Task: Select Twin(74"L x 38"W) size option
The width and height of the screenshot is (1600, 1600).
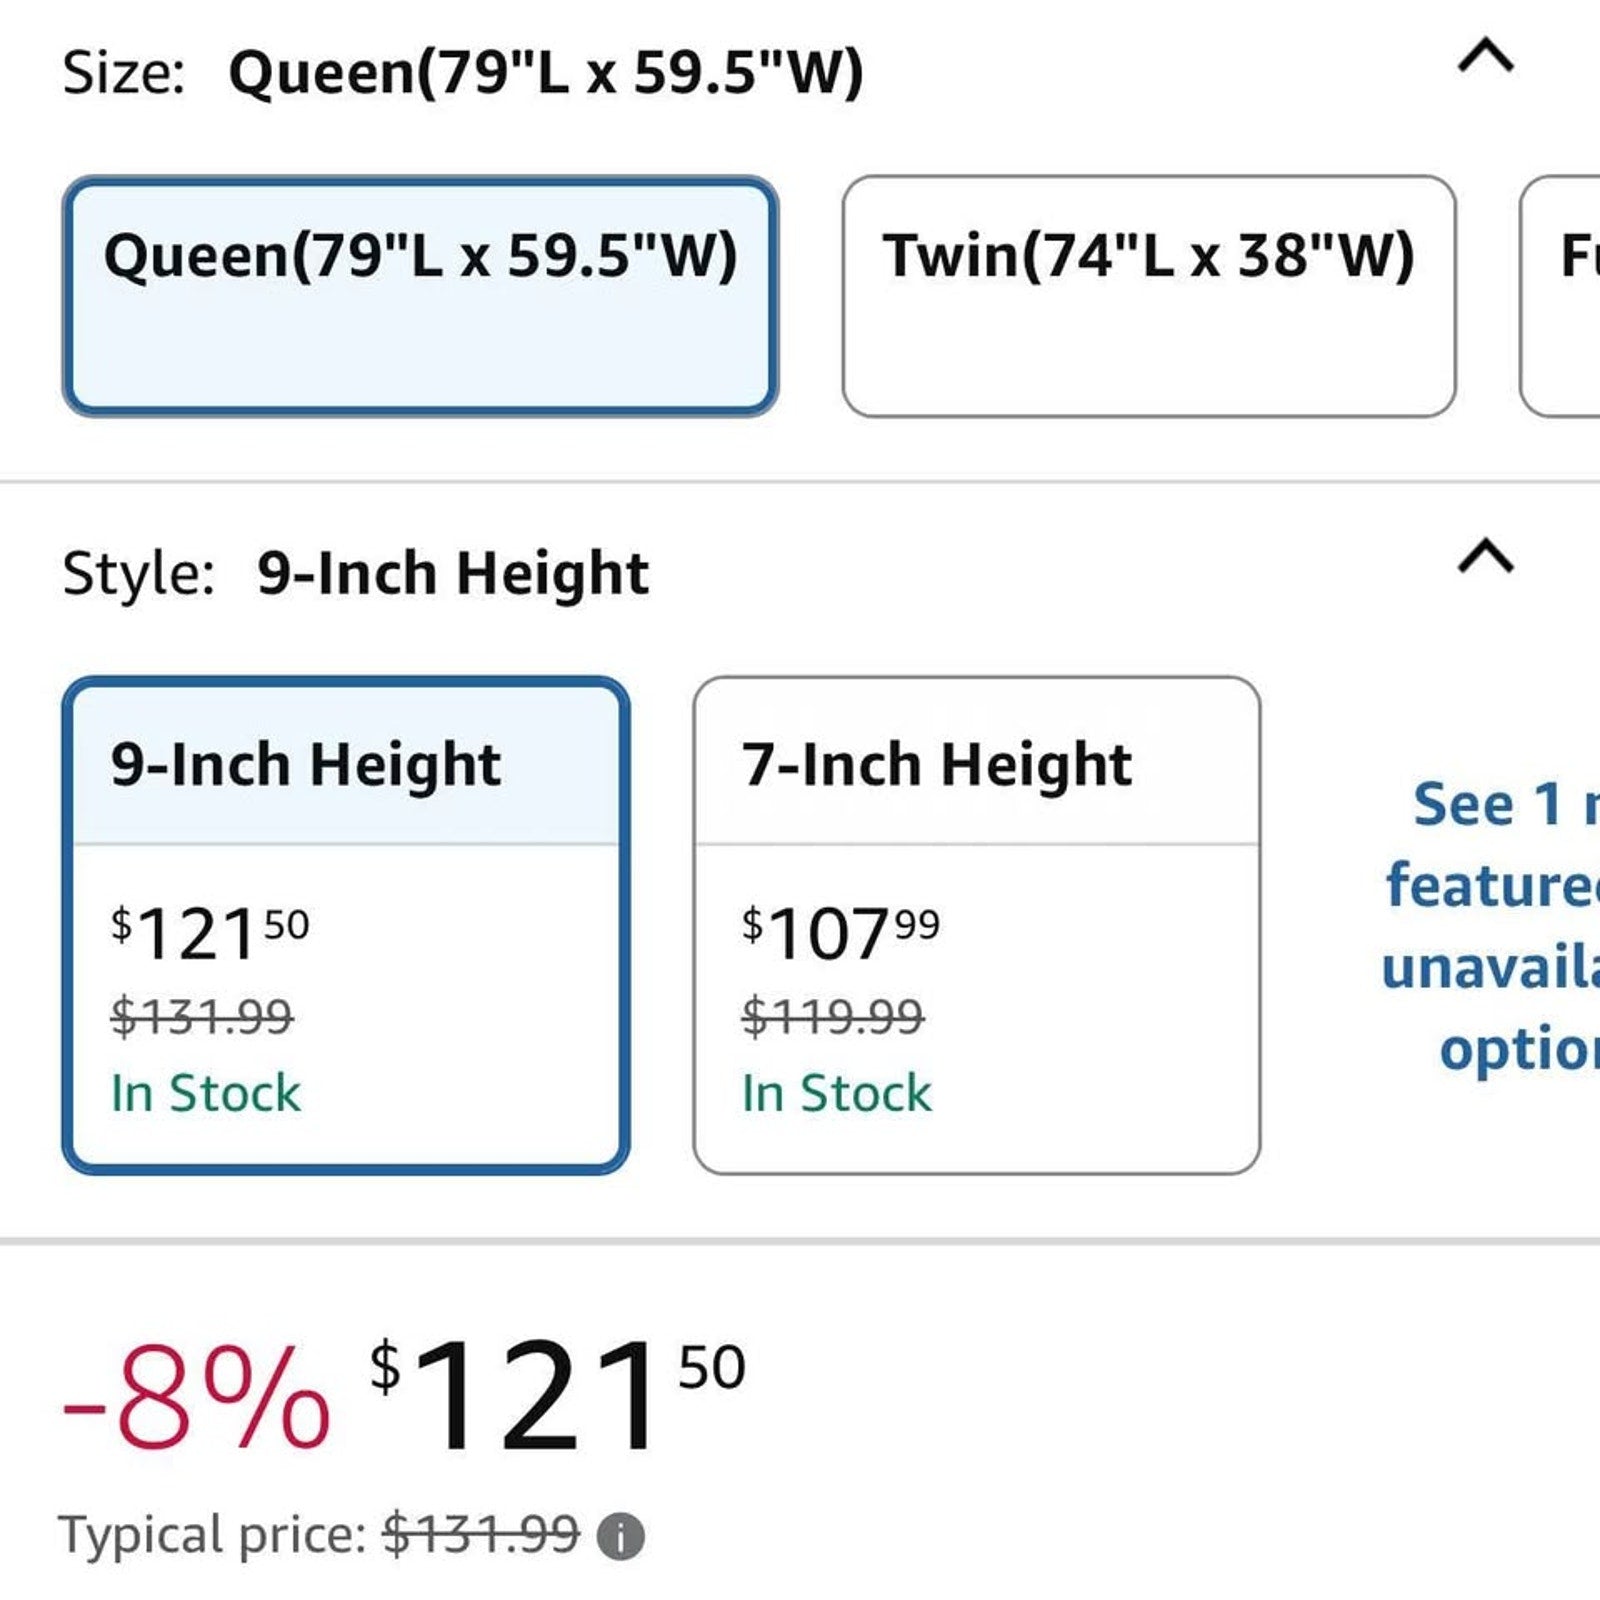Action: pos(1149,296)
